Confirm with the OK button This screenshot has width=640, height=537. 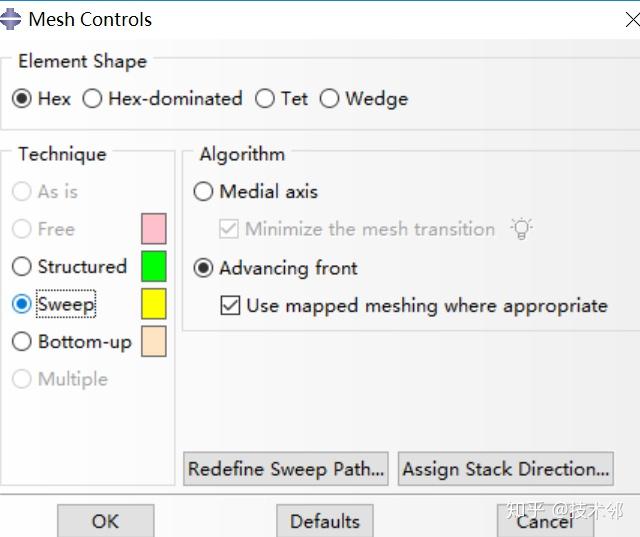(105, 521)
